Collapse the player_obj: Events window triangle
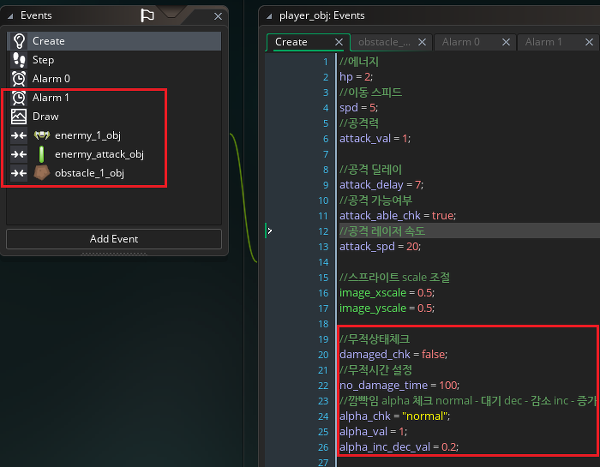This screenshot has width=600, height=467. coord(269,16)
